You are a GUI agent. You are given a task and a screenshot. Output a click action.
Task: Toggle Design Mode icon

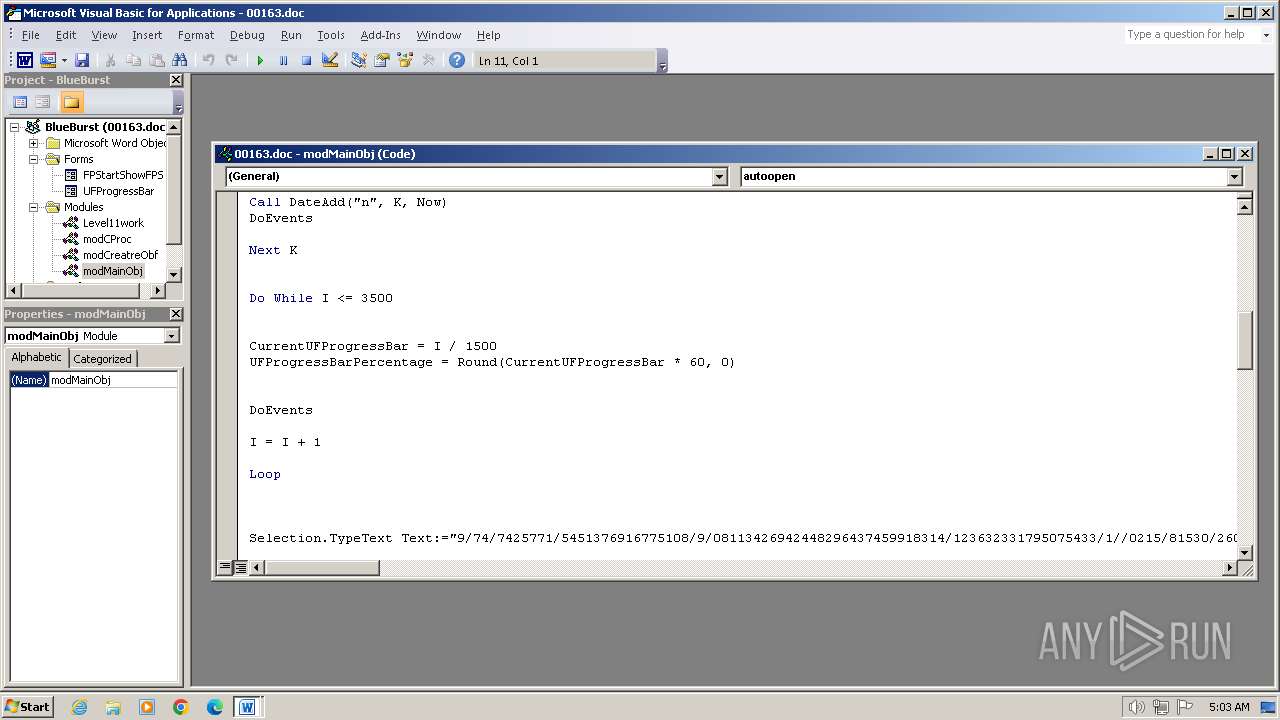[x=330, y=60]
